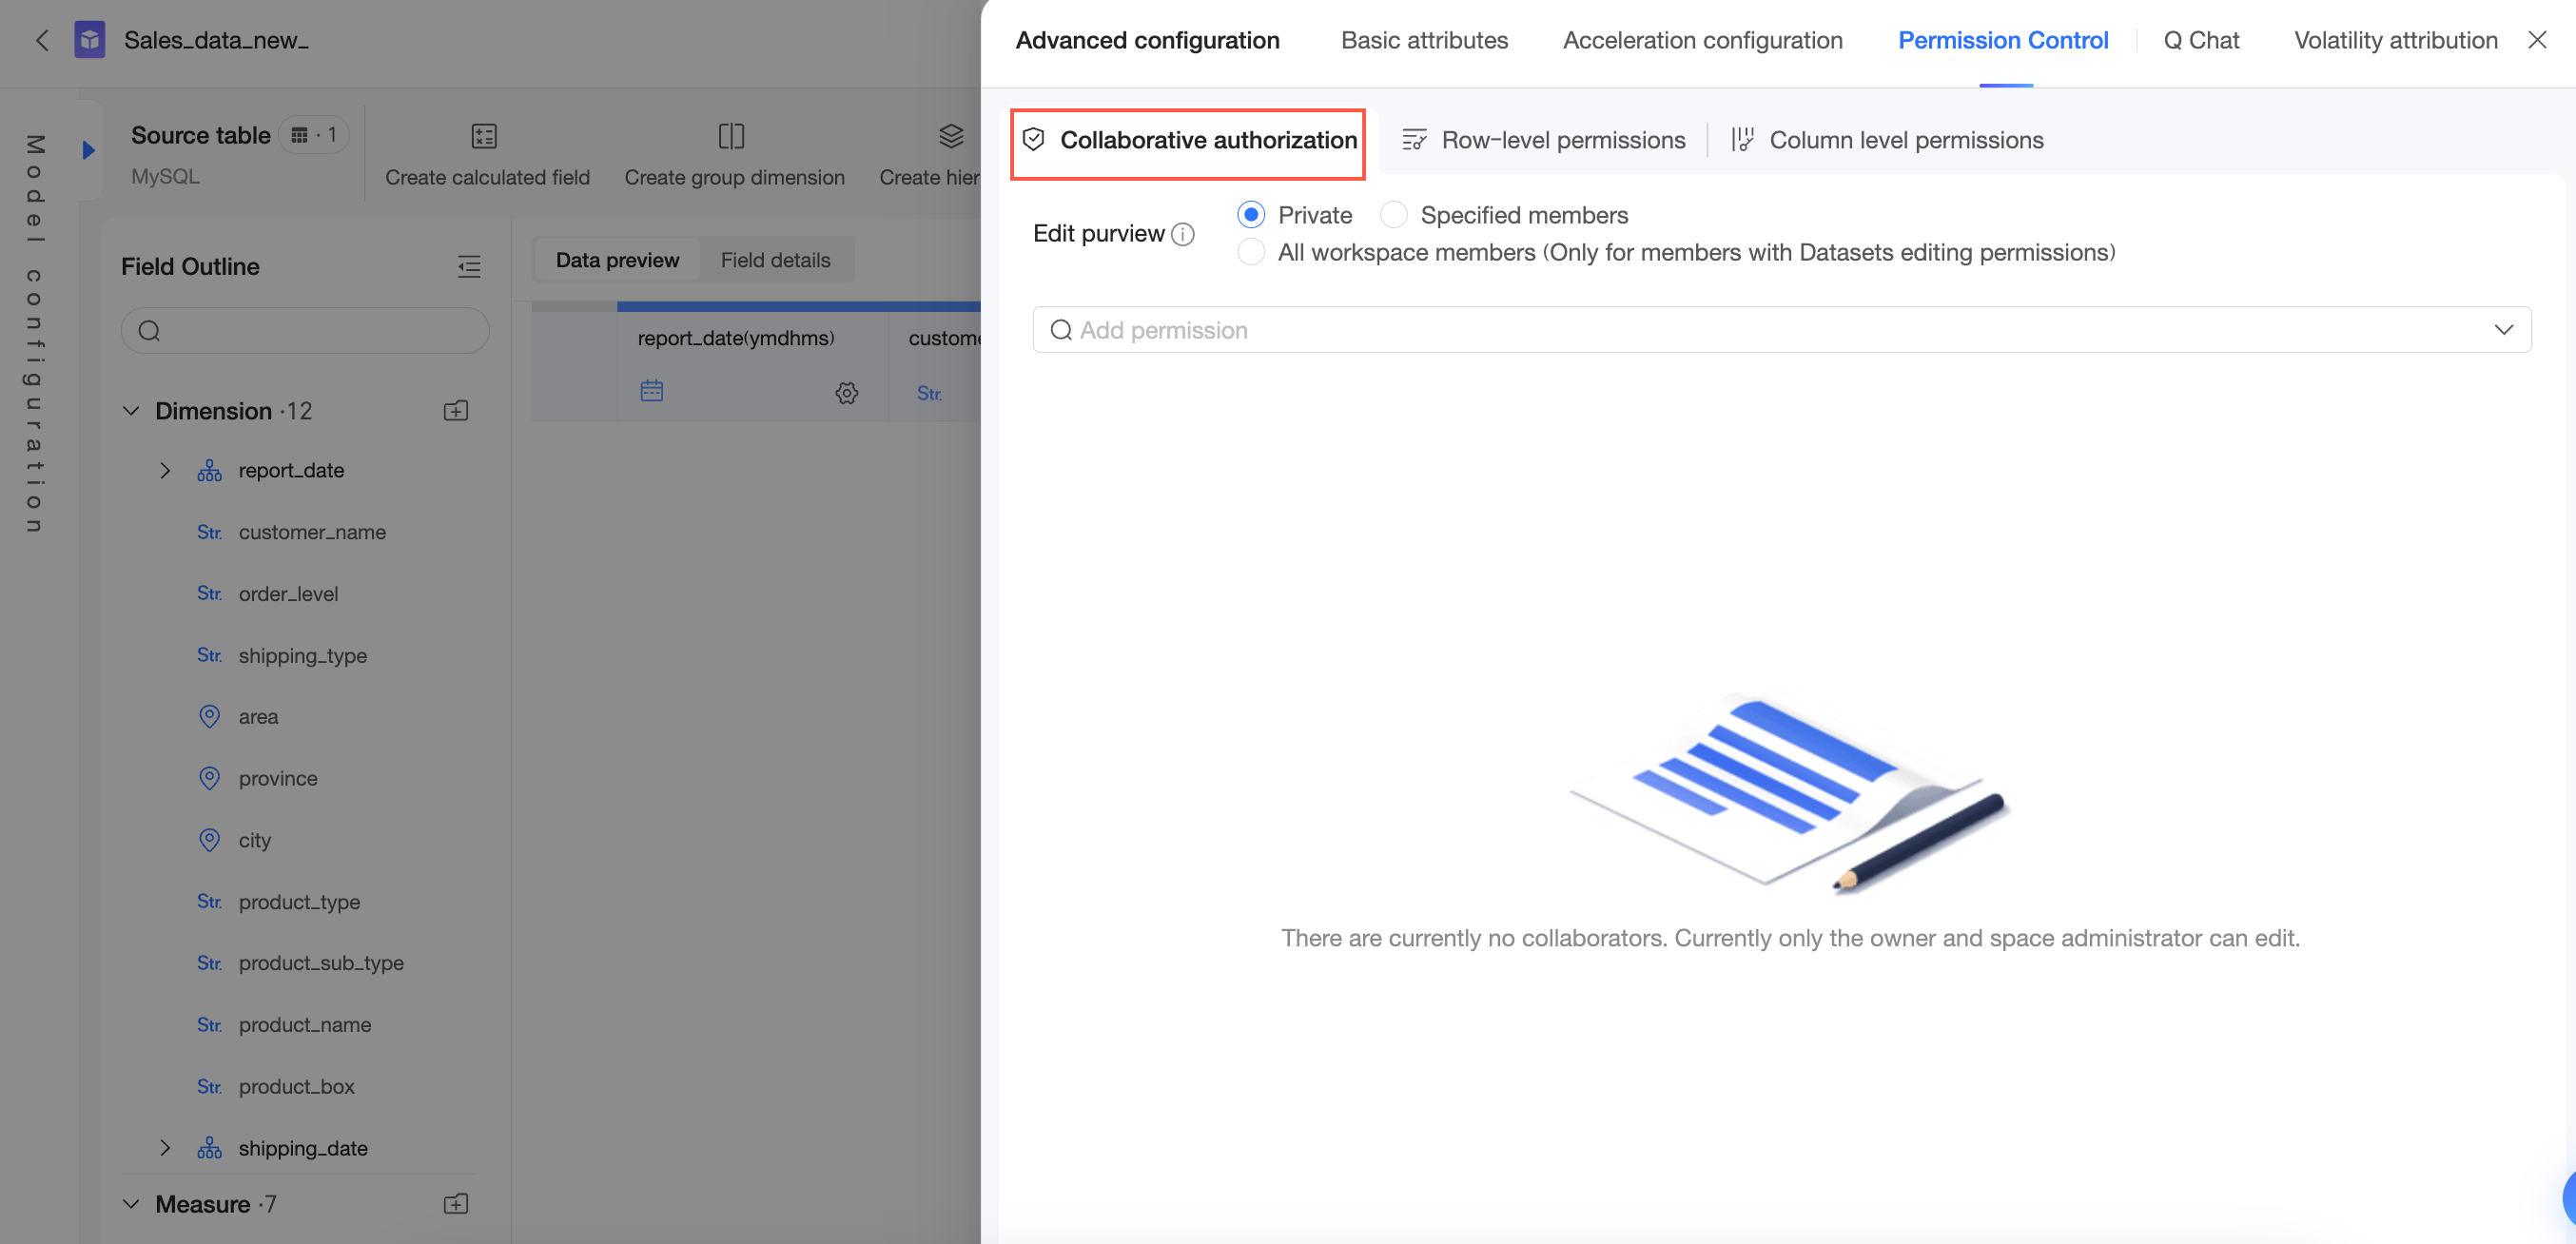Screen dimensions: 2576x1244
Task: Click the Create hierarchy layers icon
Action: point(951,135)
